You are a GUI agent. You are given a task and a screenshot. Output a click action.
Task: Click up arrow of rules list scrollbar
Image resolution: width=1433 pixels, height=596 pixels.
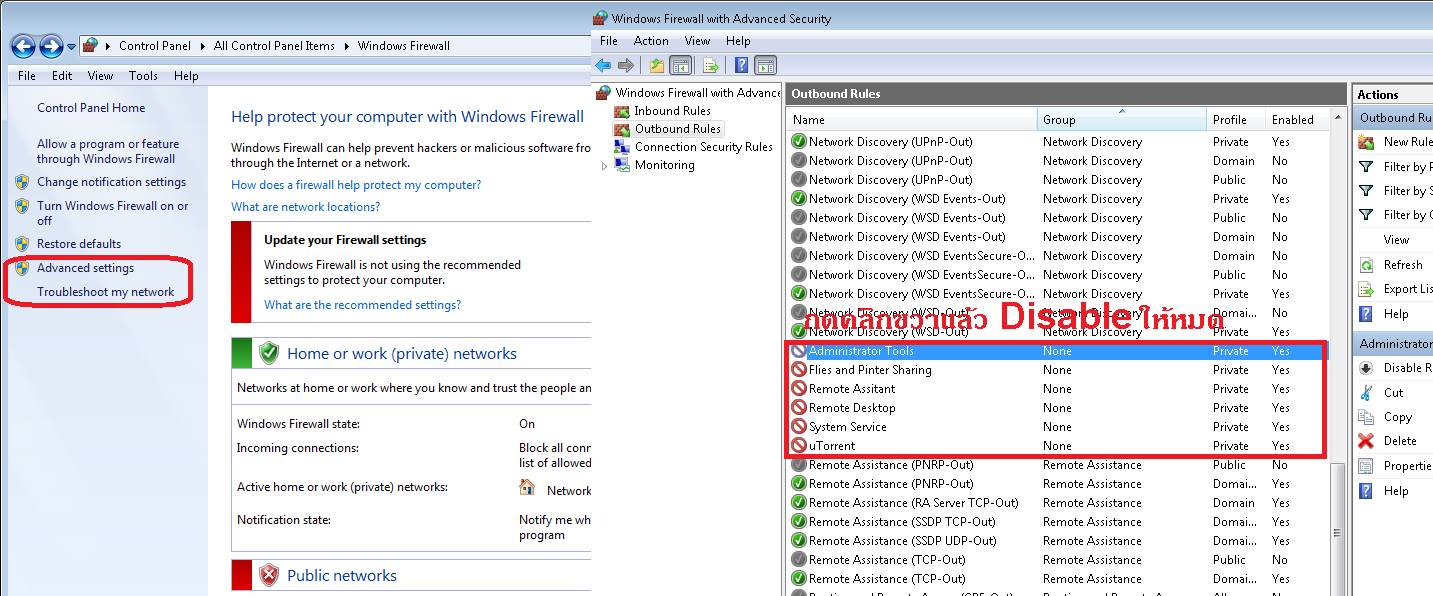(x=1339, y=118)
